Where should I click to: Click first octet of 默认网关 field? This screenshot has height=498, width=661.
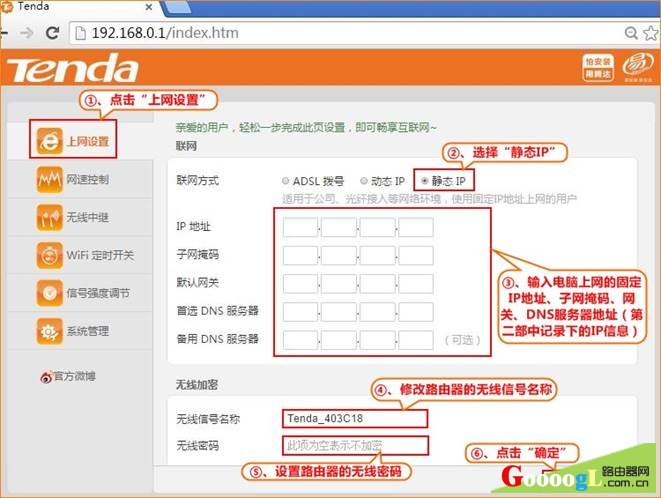(x=299, y=284)
